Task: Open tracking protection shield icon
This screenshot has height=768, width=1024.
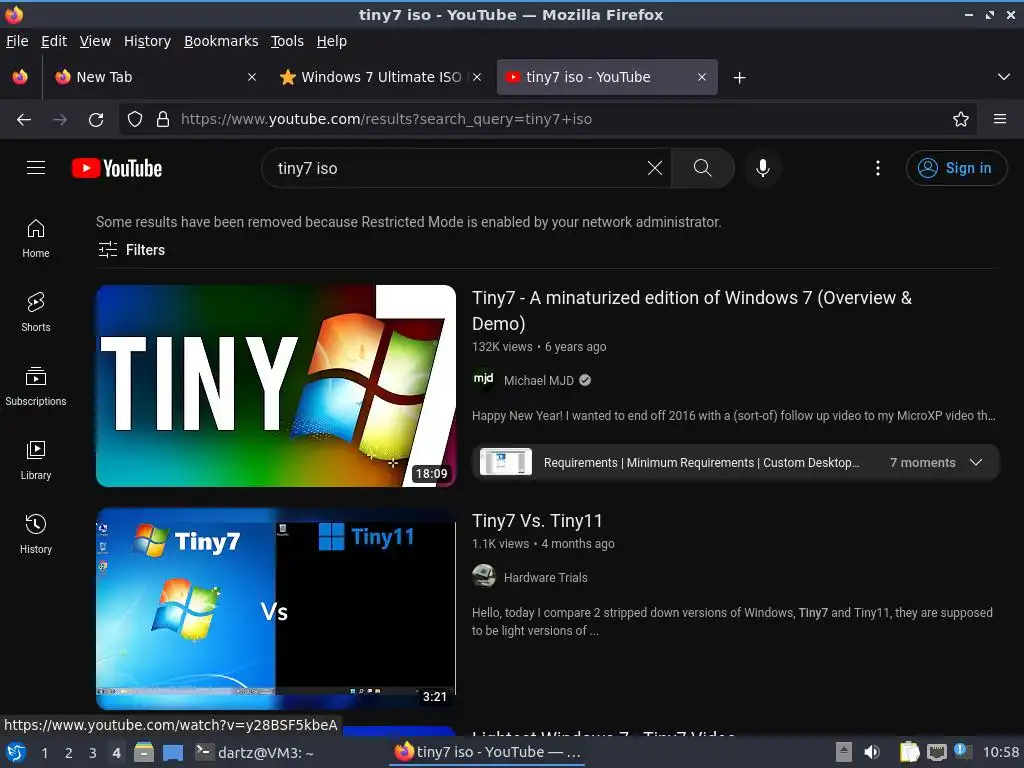Action: pyautogui.click(x=135, y=120)
